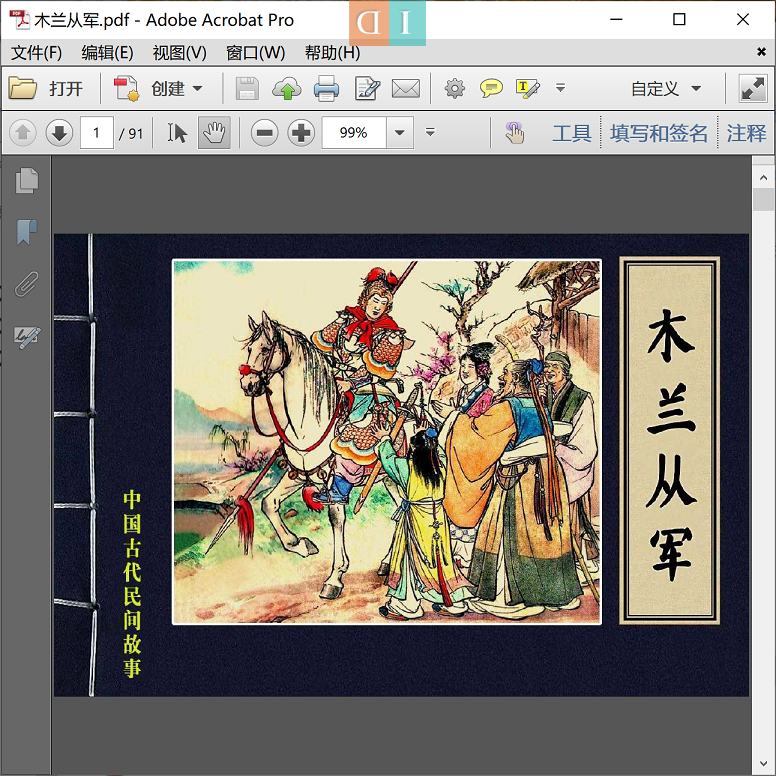Add a sticky note comment
776x776 pixels.
pos(491,89)
